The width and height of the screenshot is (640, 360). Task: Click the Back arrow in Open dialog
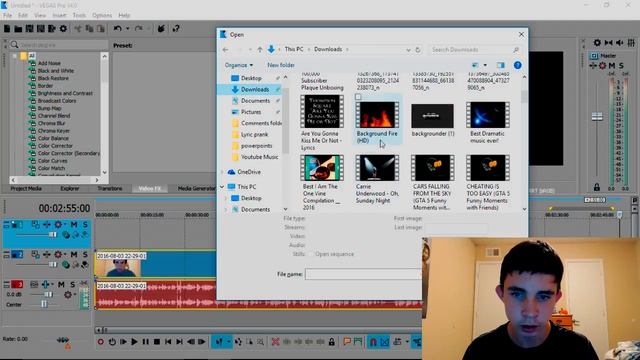pos(225,49)
